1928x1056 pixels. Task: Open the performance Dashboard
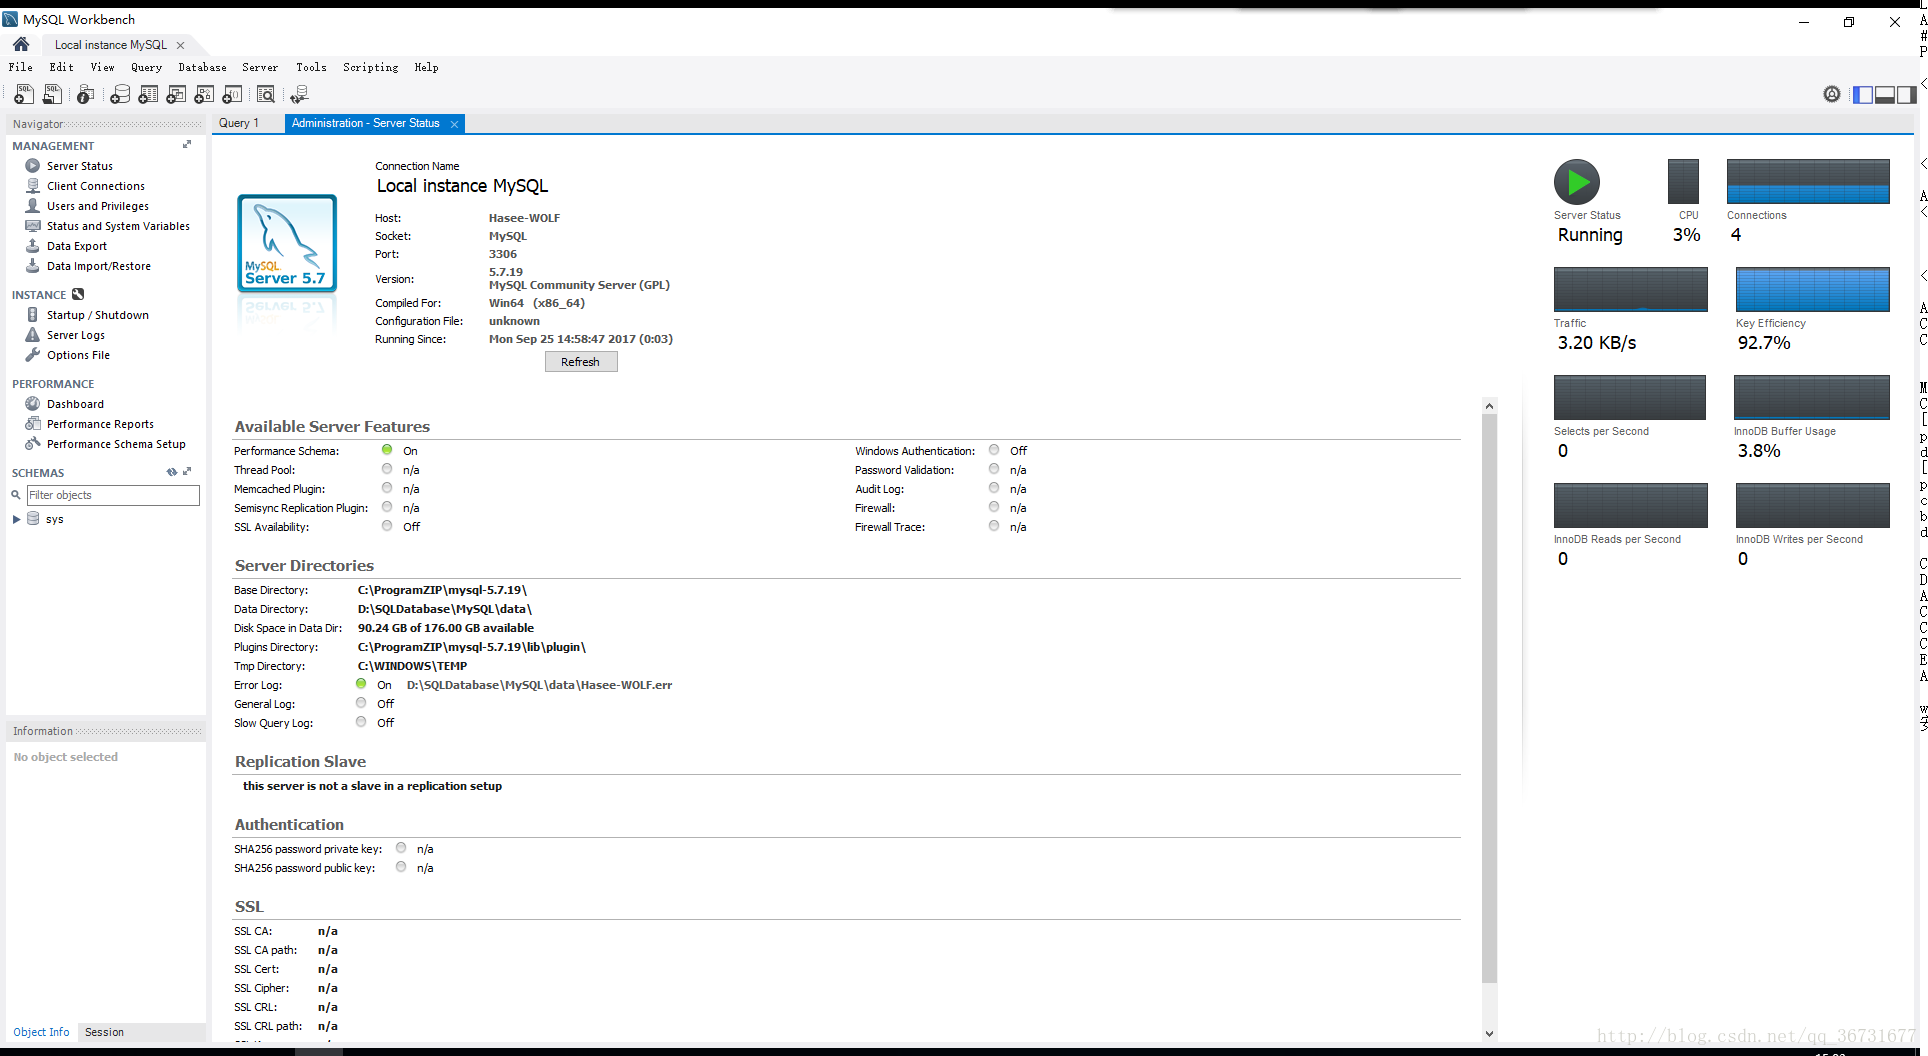75,404
